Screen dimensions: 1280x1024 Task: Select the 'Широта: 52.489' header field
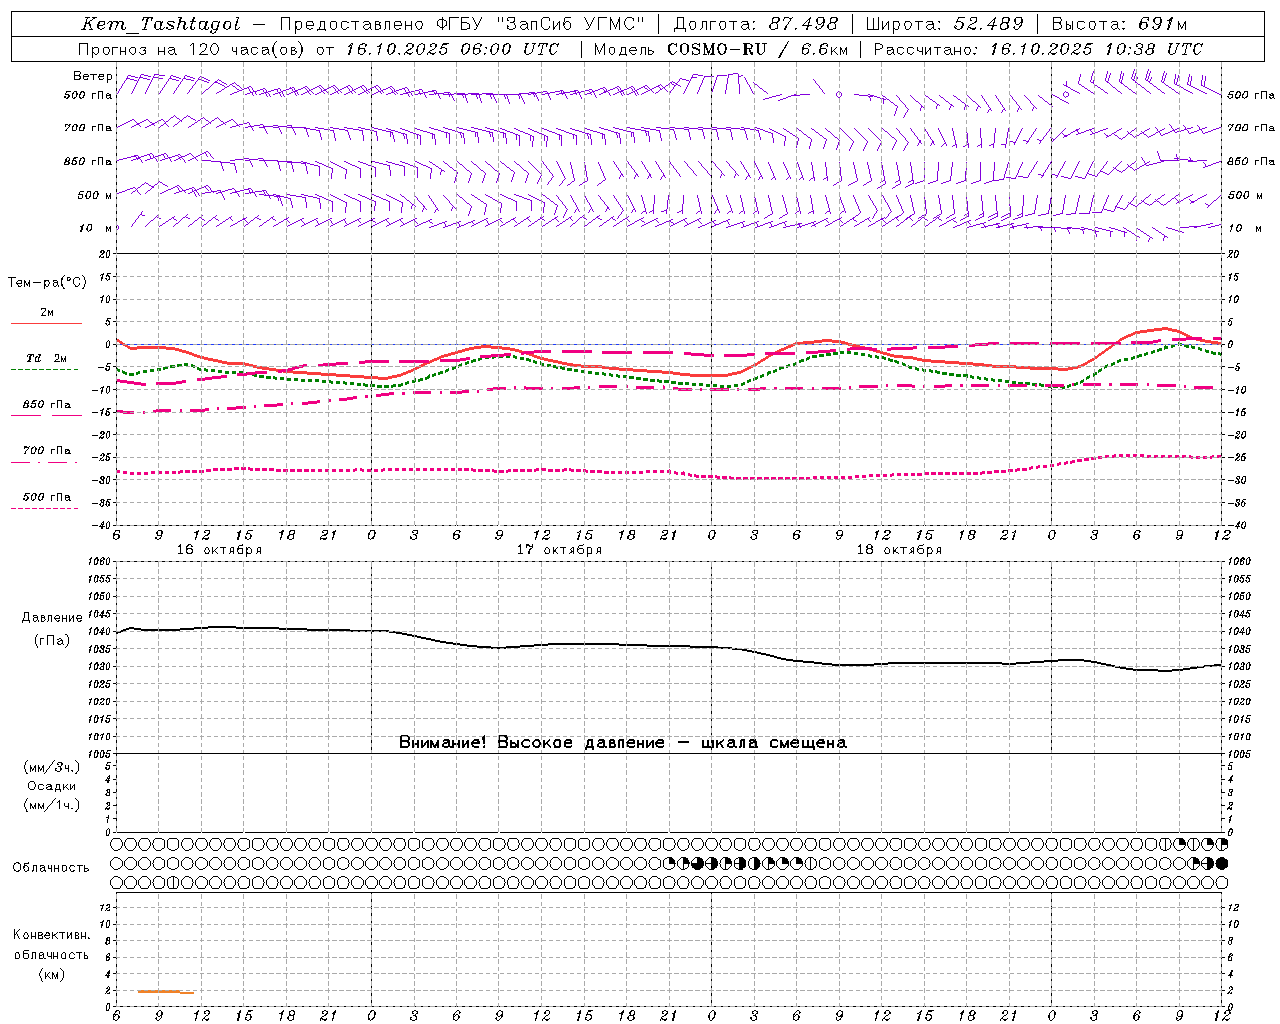(945, 24)
